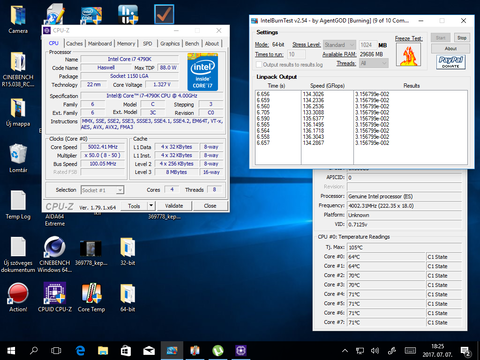Launch CPUID CPU-Z desktop shortcut
This screenshot has width=480, height=360.
click(55, 297)
